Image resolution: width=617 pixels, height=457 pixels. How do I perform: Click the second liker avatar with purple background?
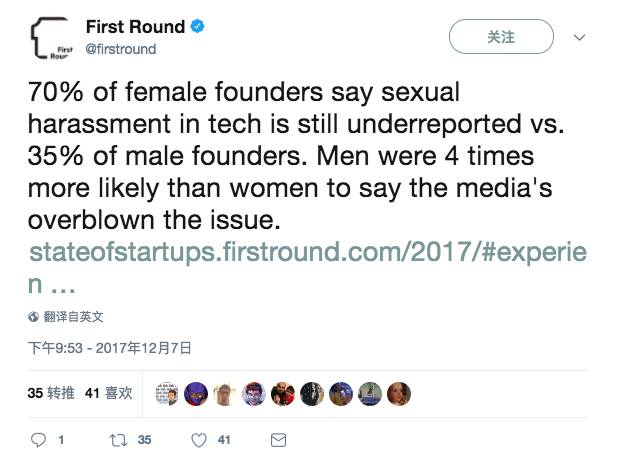pyautogui.click(x=197, y=393)
